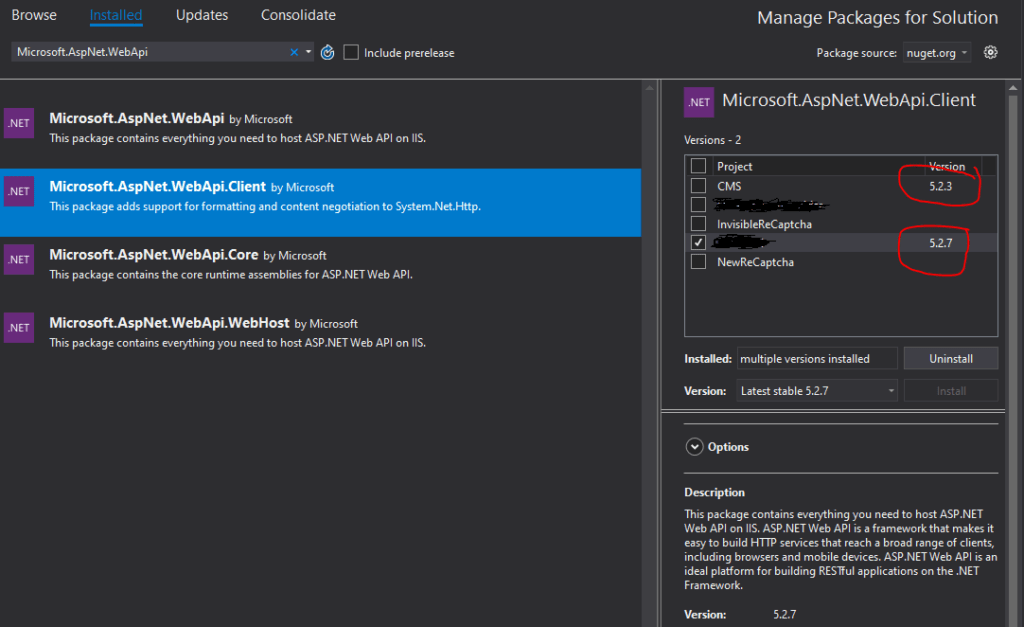Screen dimensions: 1024x627
Task: Clear the search box with the X icon
Action: pos(294,52)
